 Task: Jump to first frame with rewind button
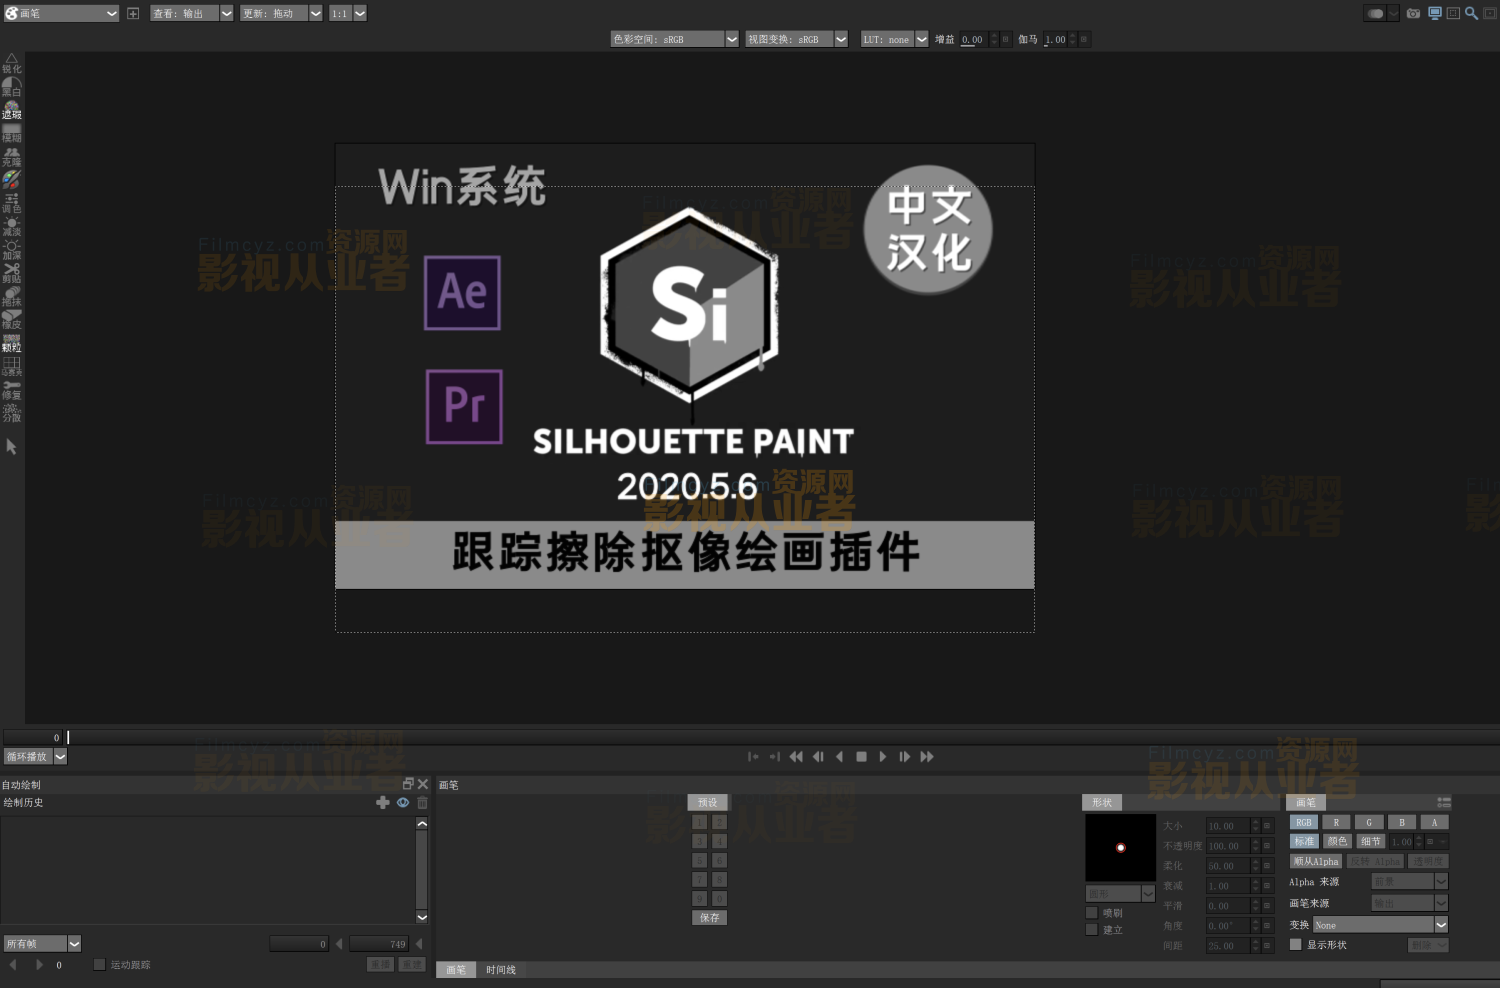796,756
